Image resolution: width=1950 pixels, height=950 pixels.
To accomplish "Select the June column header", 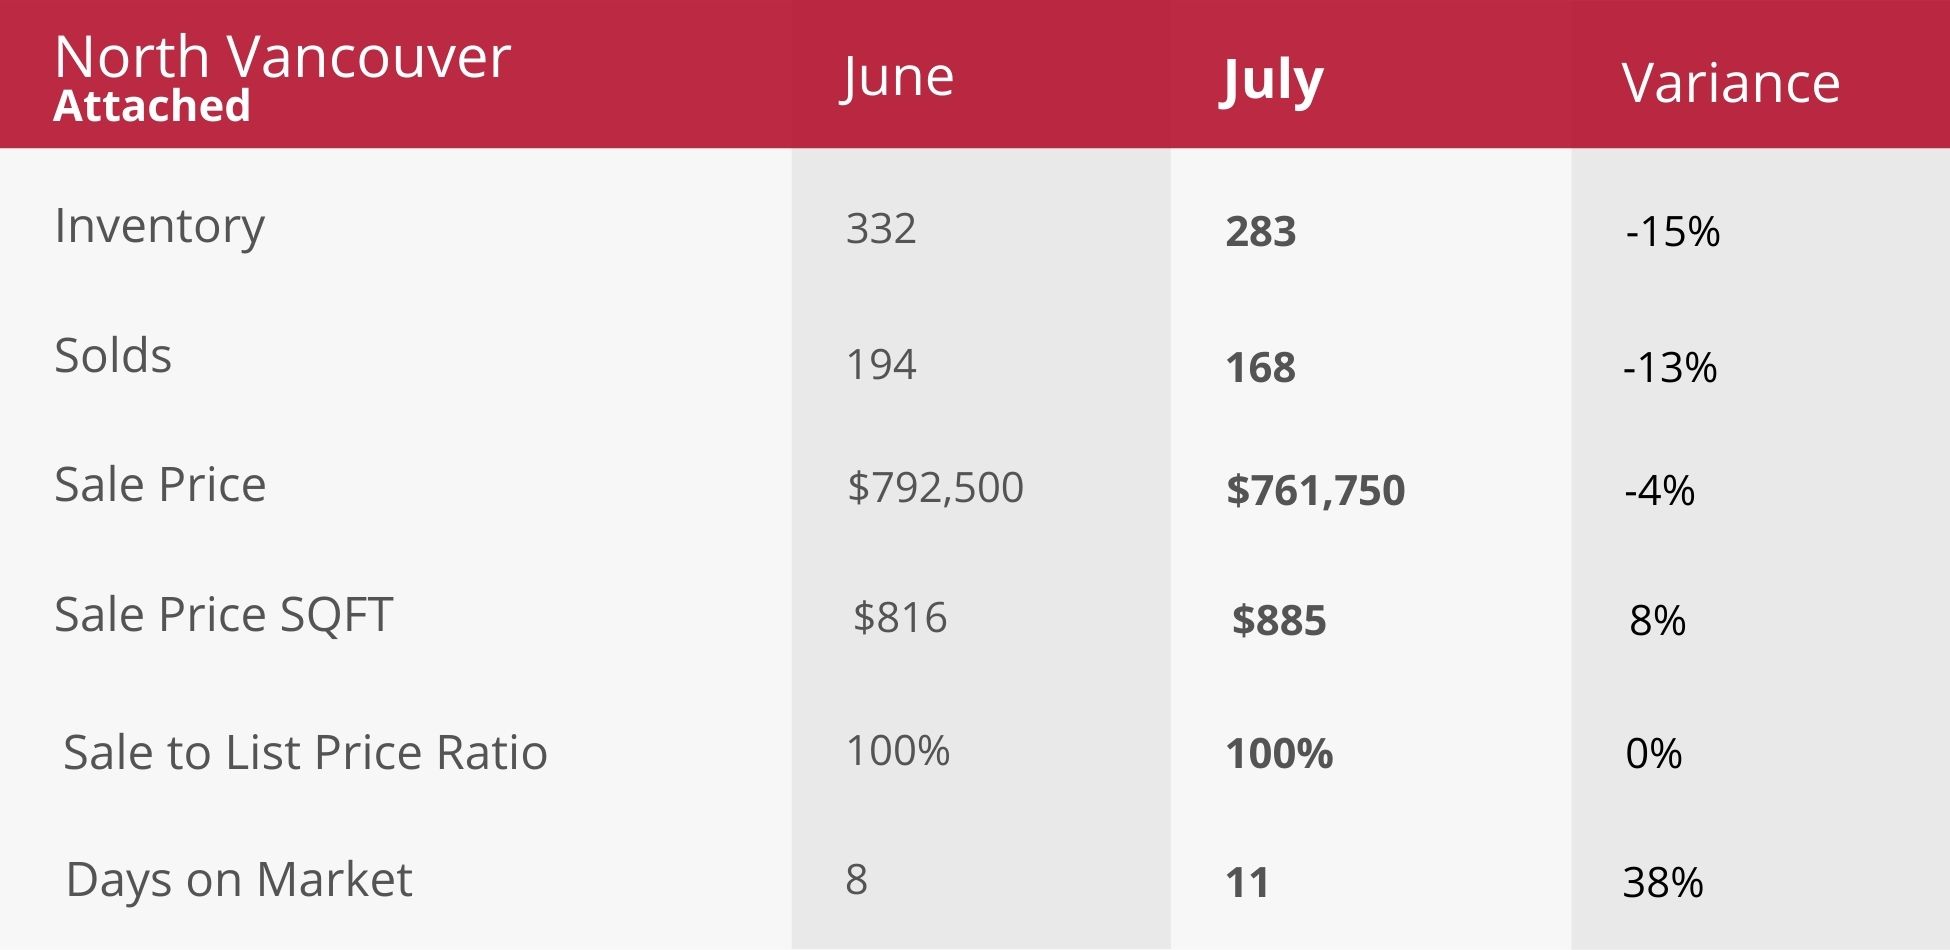I will point(897,77).
